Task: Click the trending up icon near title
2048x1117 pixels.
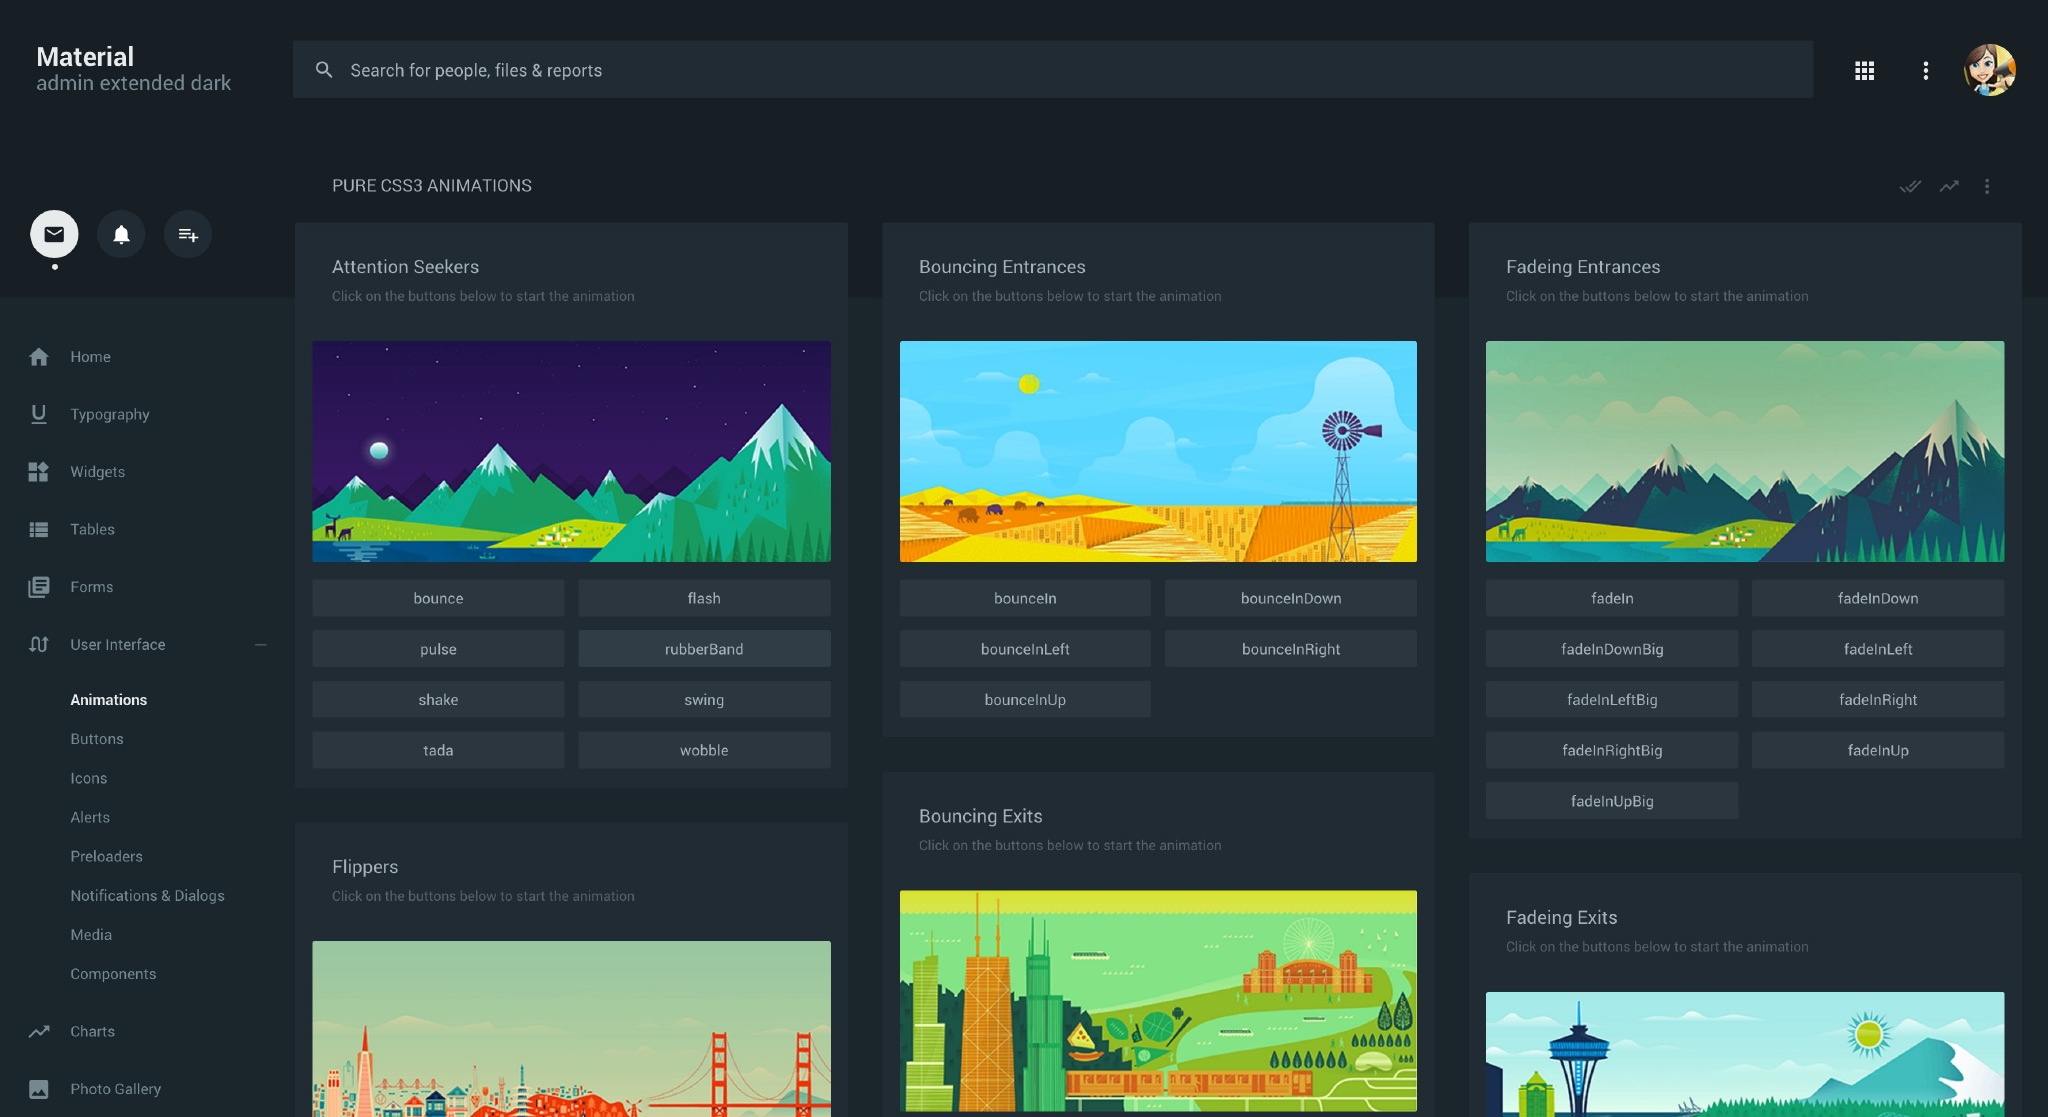Action: click(x=1949, y=186)
